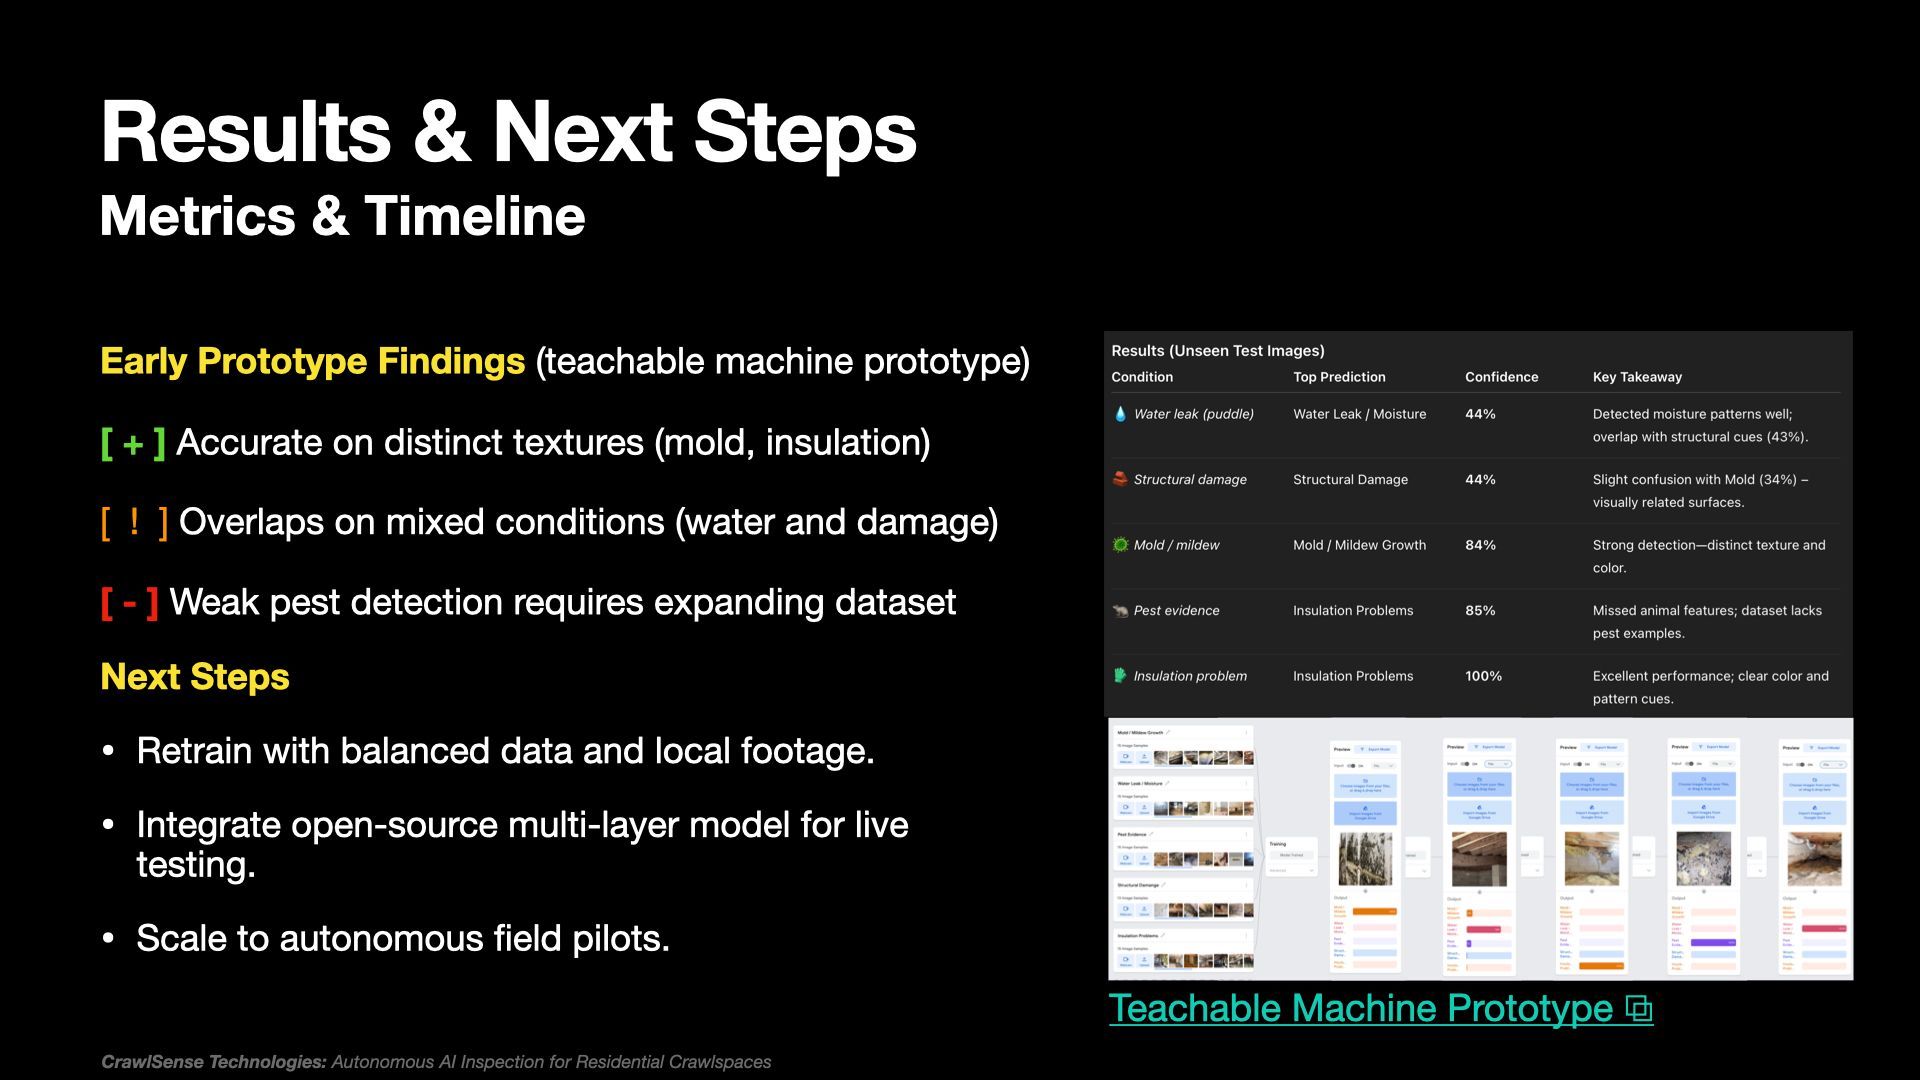This screenshot has height=1080, width=1920.
Task: Click the rat icon beside Pest evidence
Action: [1120, 611]
